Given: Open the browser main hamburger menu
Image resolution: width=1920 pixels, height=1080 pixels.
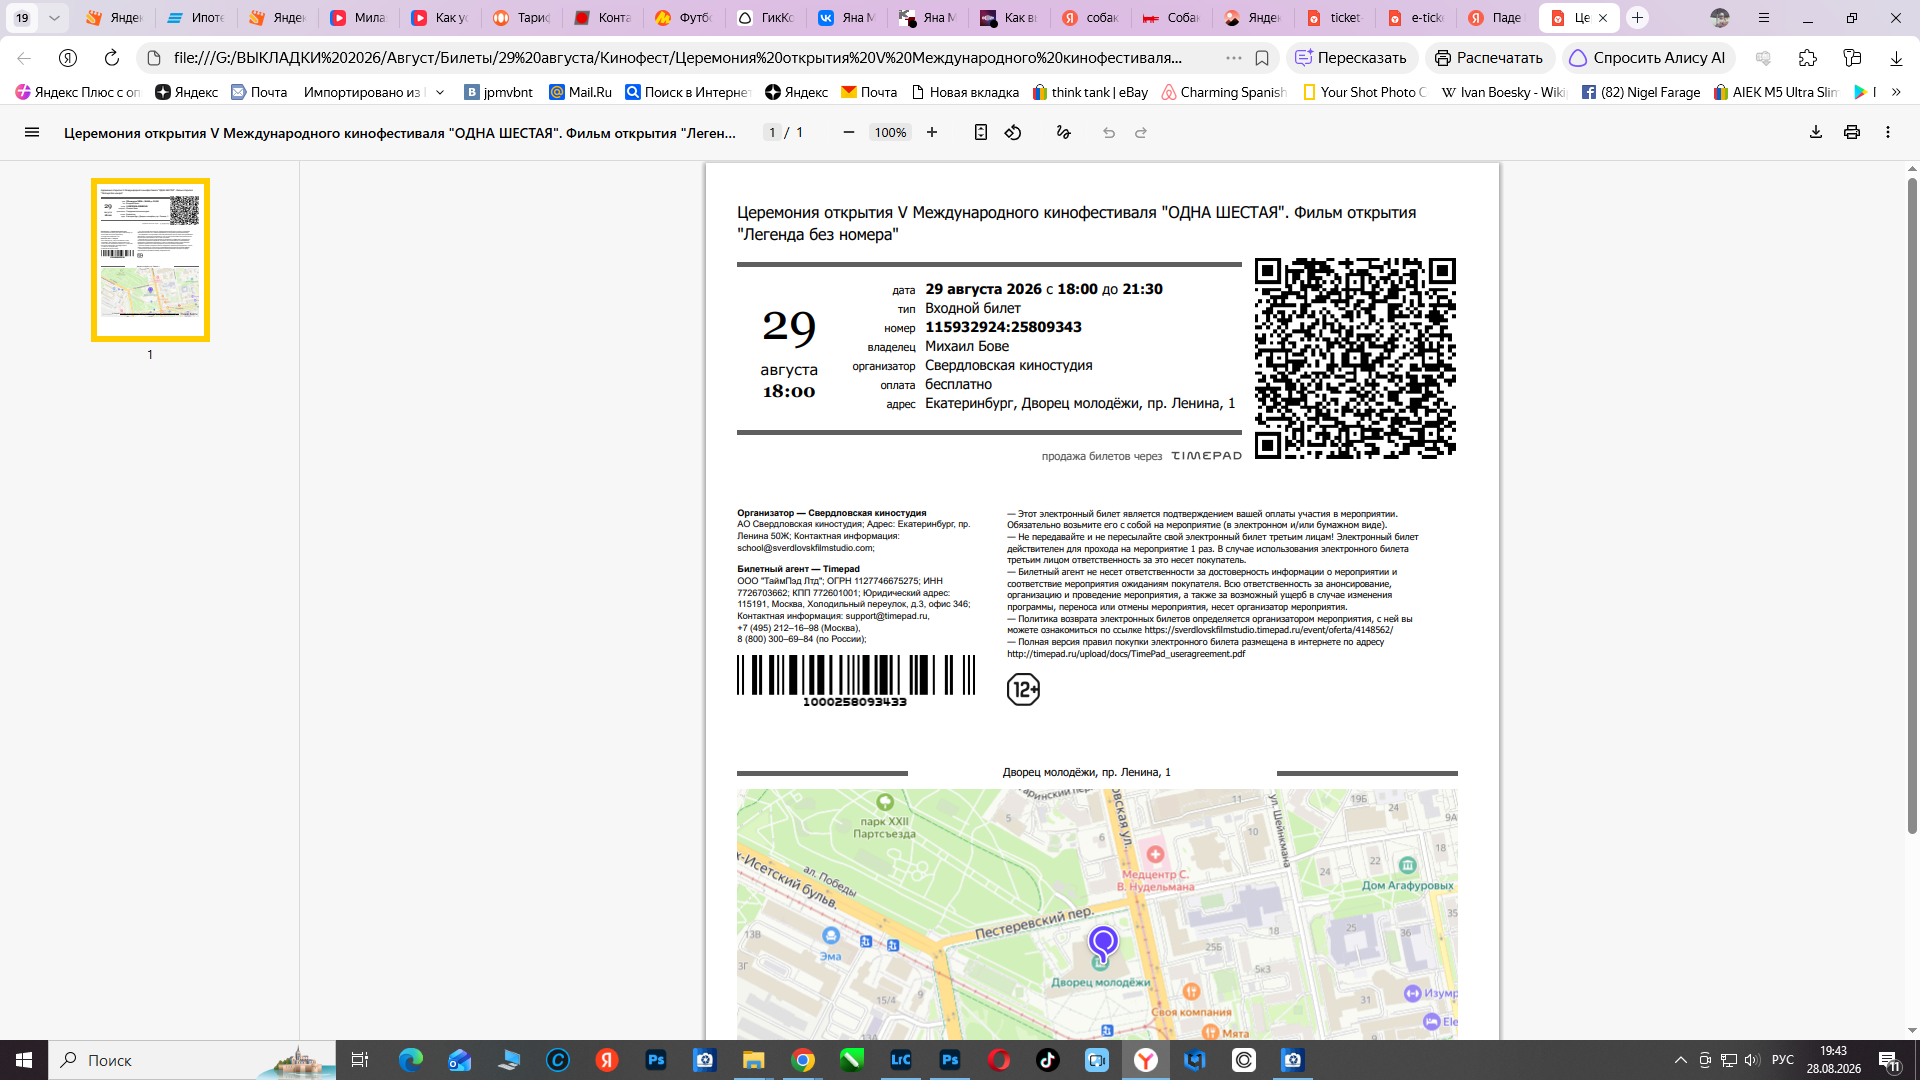Looking at the screenshot, I should (1764, 18).
